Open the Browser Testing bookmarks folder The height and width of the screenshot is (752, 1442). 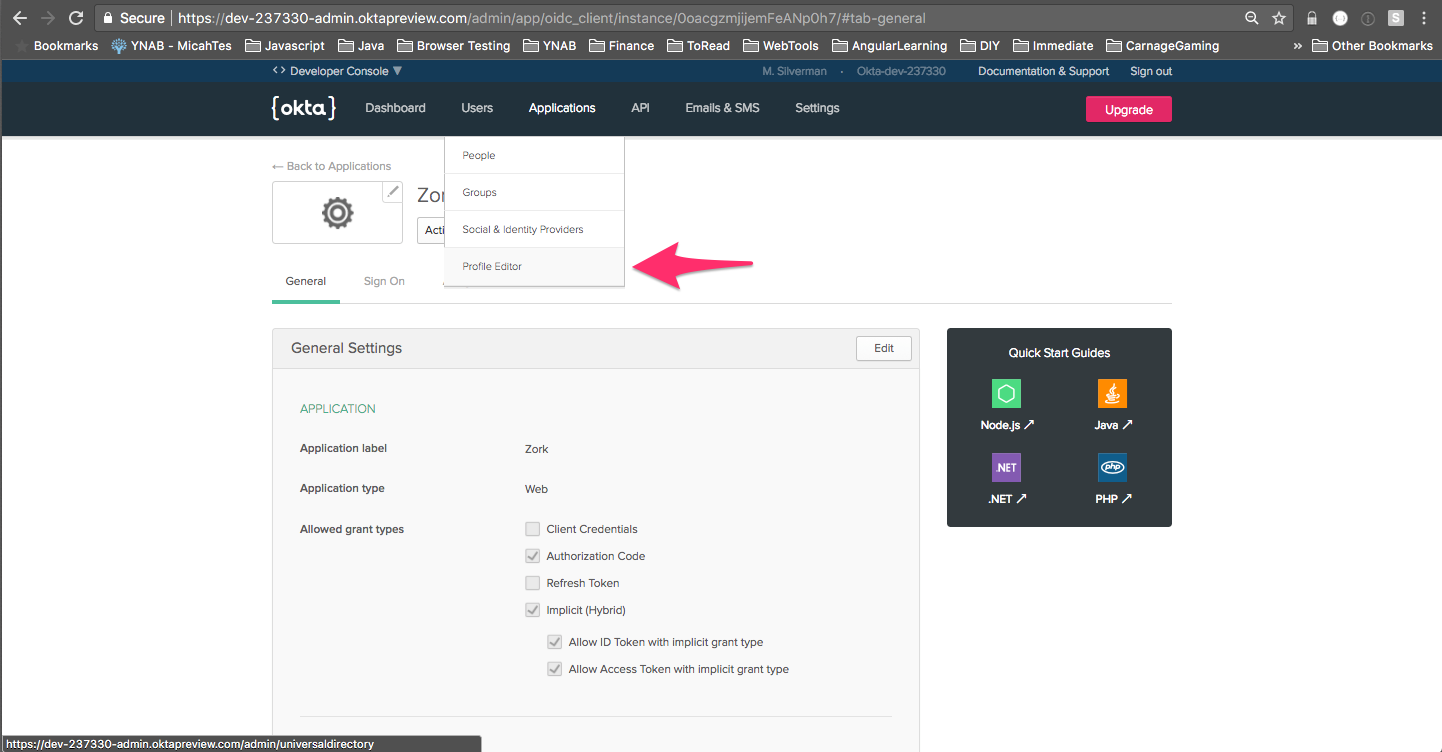pyautogui.click(x=453, y=45)
